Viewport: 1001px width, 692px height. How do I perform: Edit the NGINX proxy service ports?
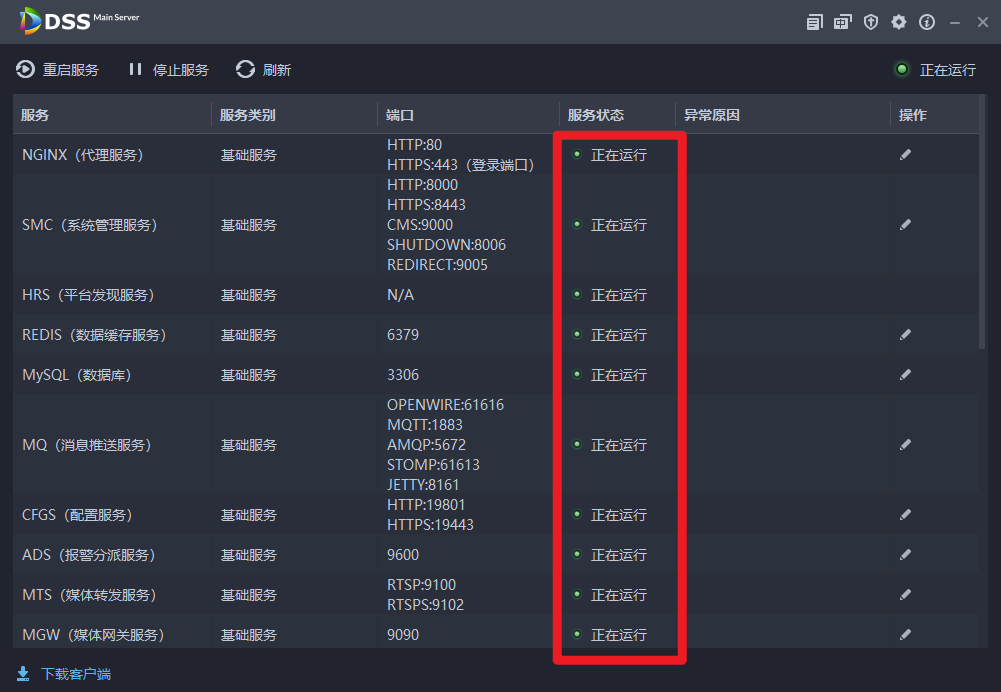coord(905,155)
